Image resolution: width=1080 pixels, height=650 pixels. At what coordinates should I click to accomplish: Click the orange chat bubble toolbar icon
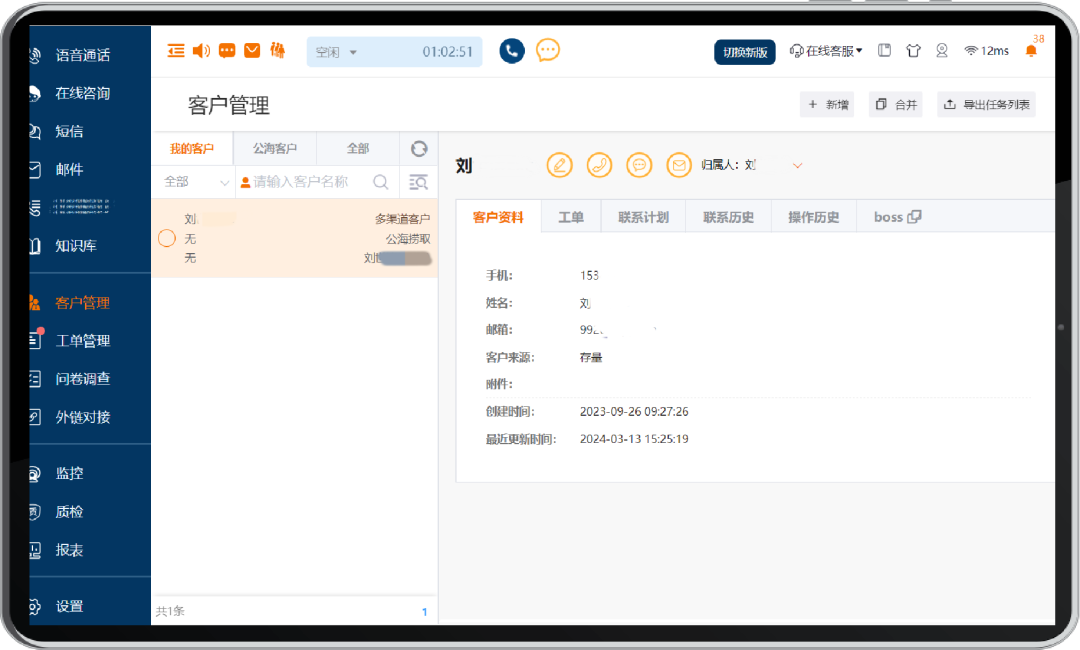[227, 50]
